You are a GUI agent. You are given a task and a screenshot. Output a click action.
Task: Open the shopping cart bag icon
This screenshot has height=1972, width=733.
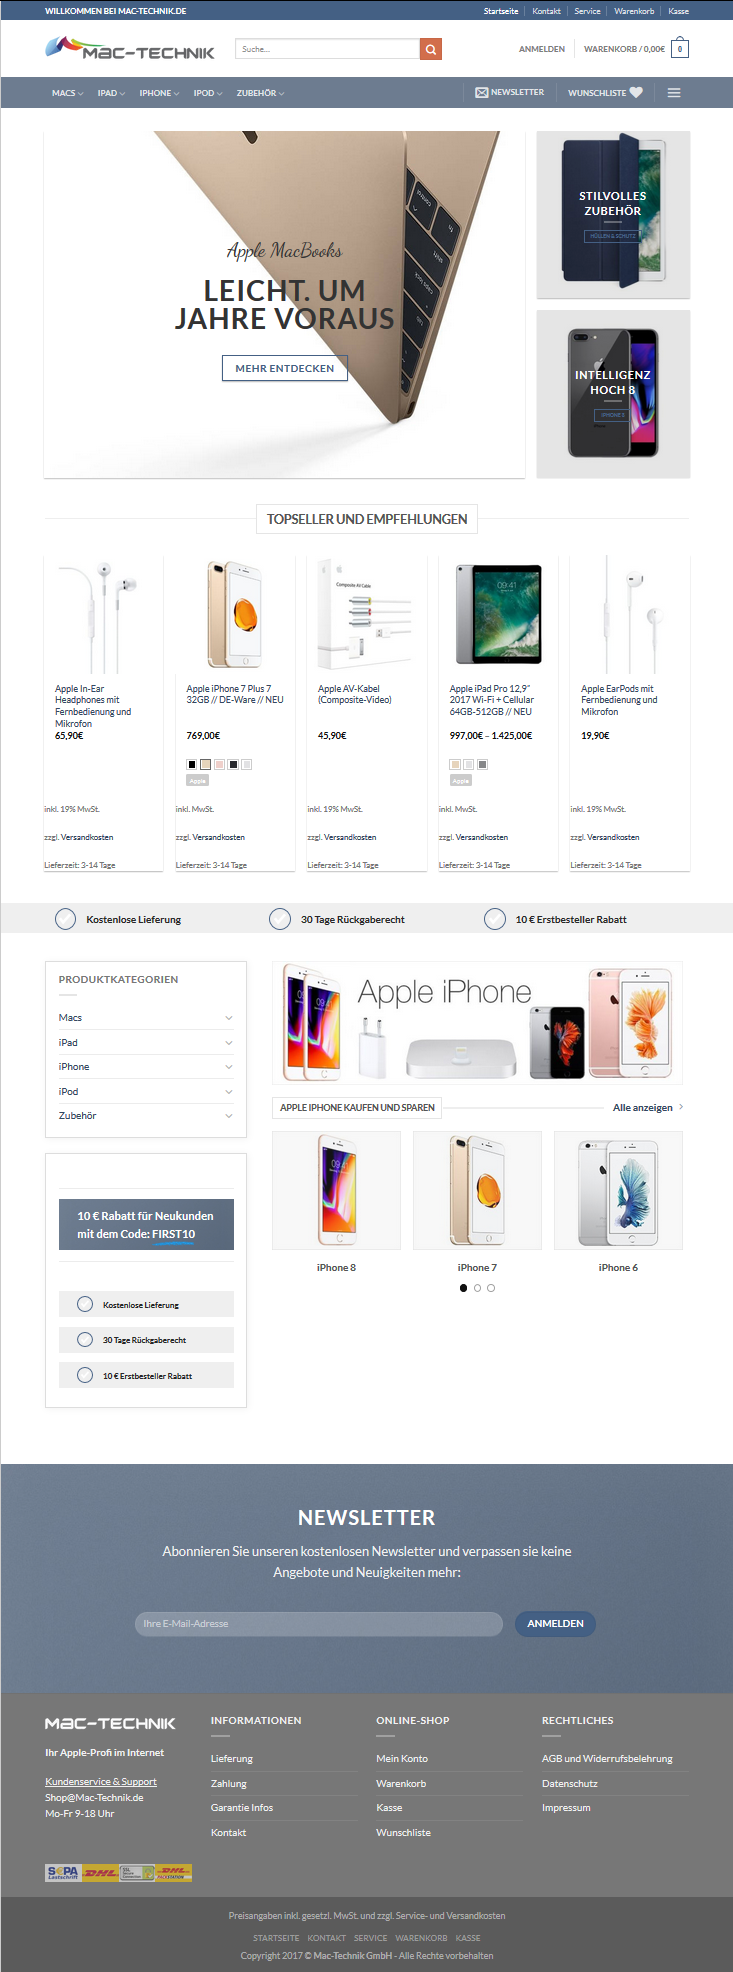coord(680,48)
